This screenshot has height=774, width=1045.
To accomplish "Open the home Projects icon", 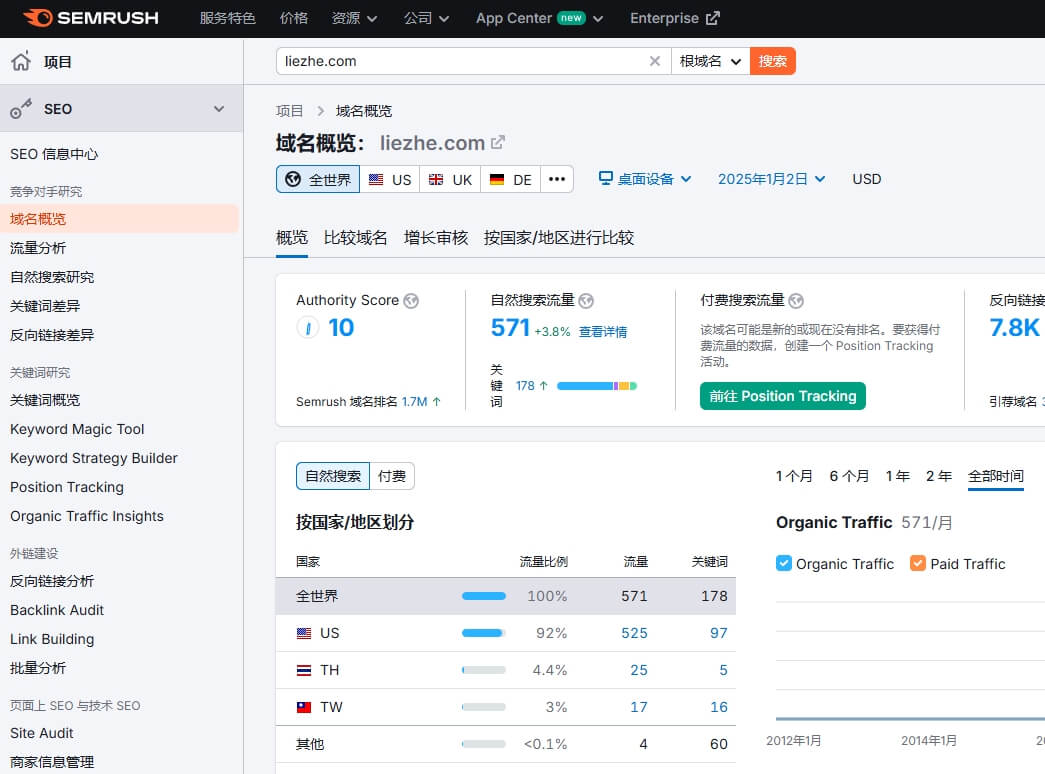I will tap(21, 61).
